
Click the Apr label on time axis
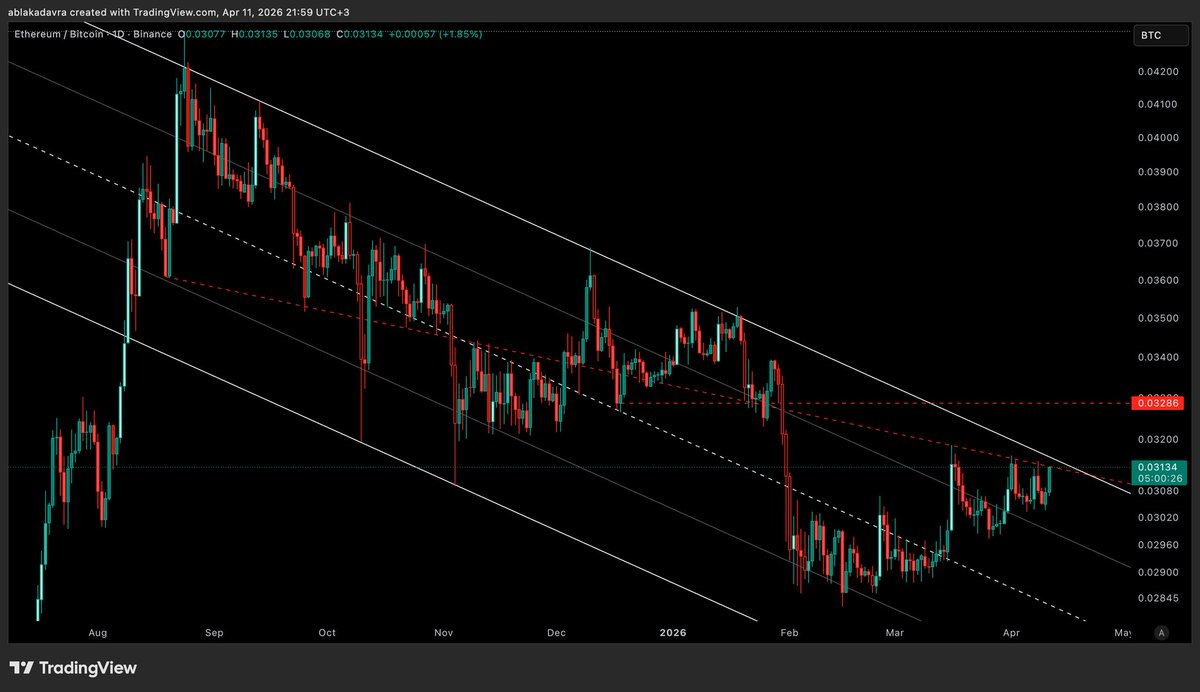(x=1012, y=632)
